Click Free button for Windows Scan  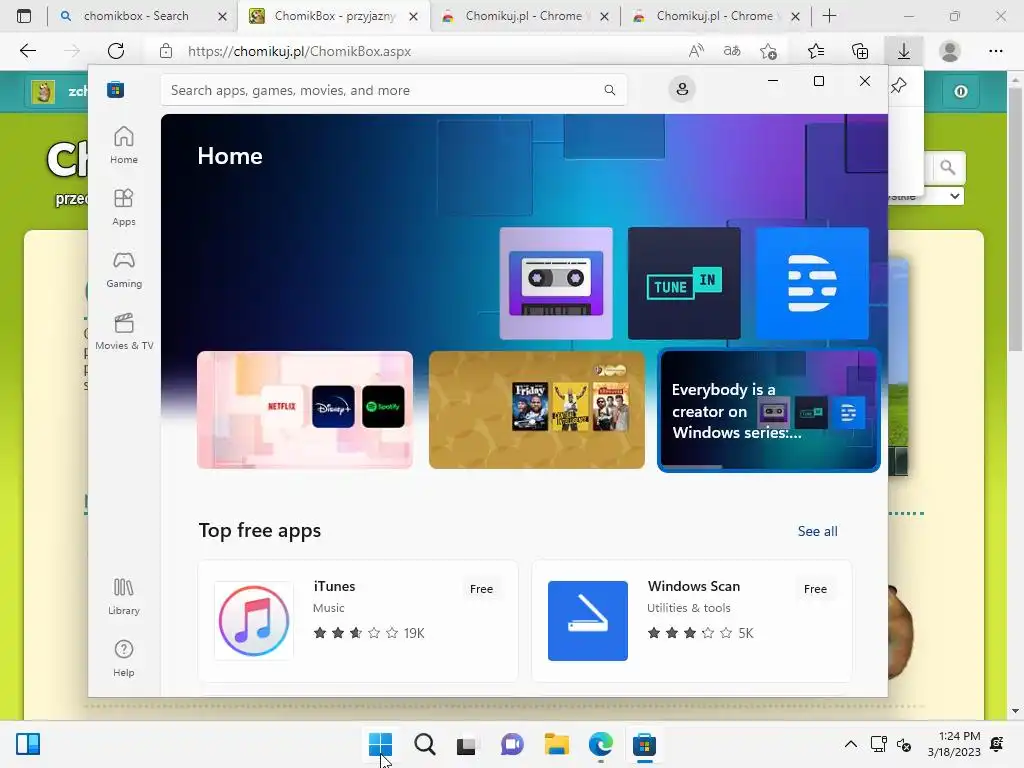pyautogui.click(x=815, y=589)
